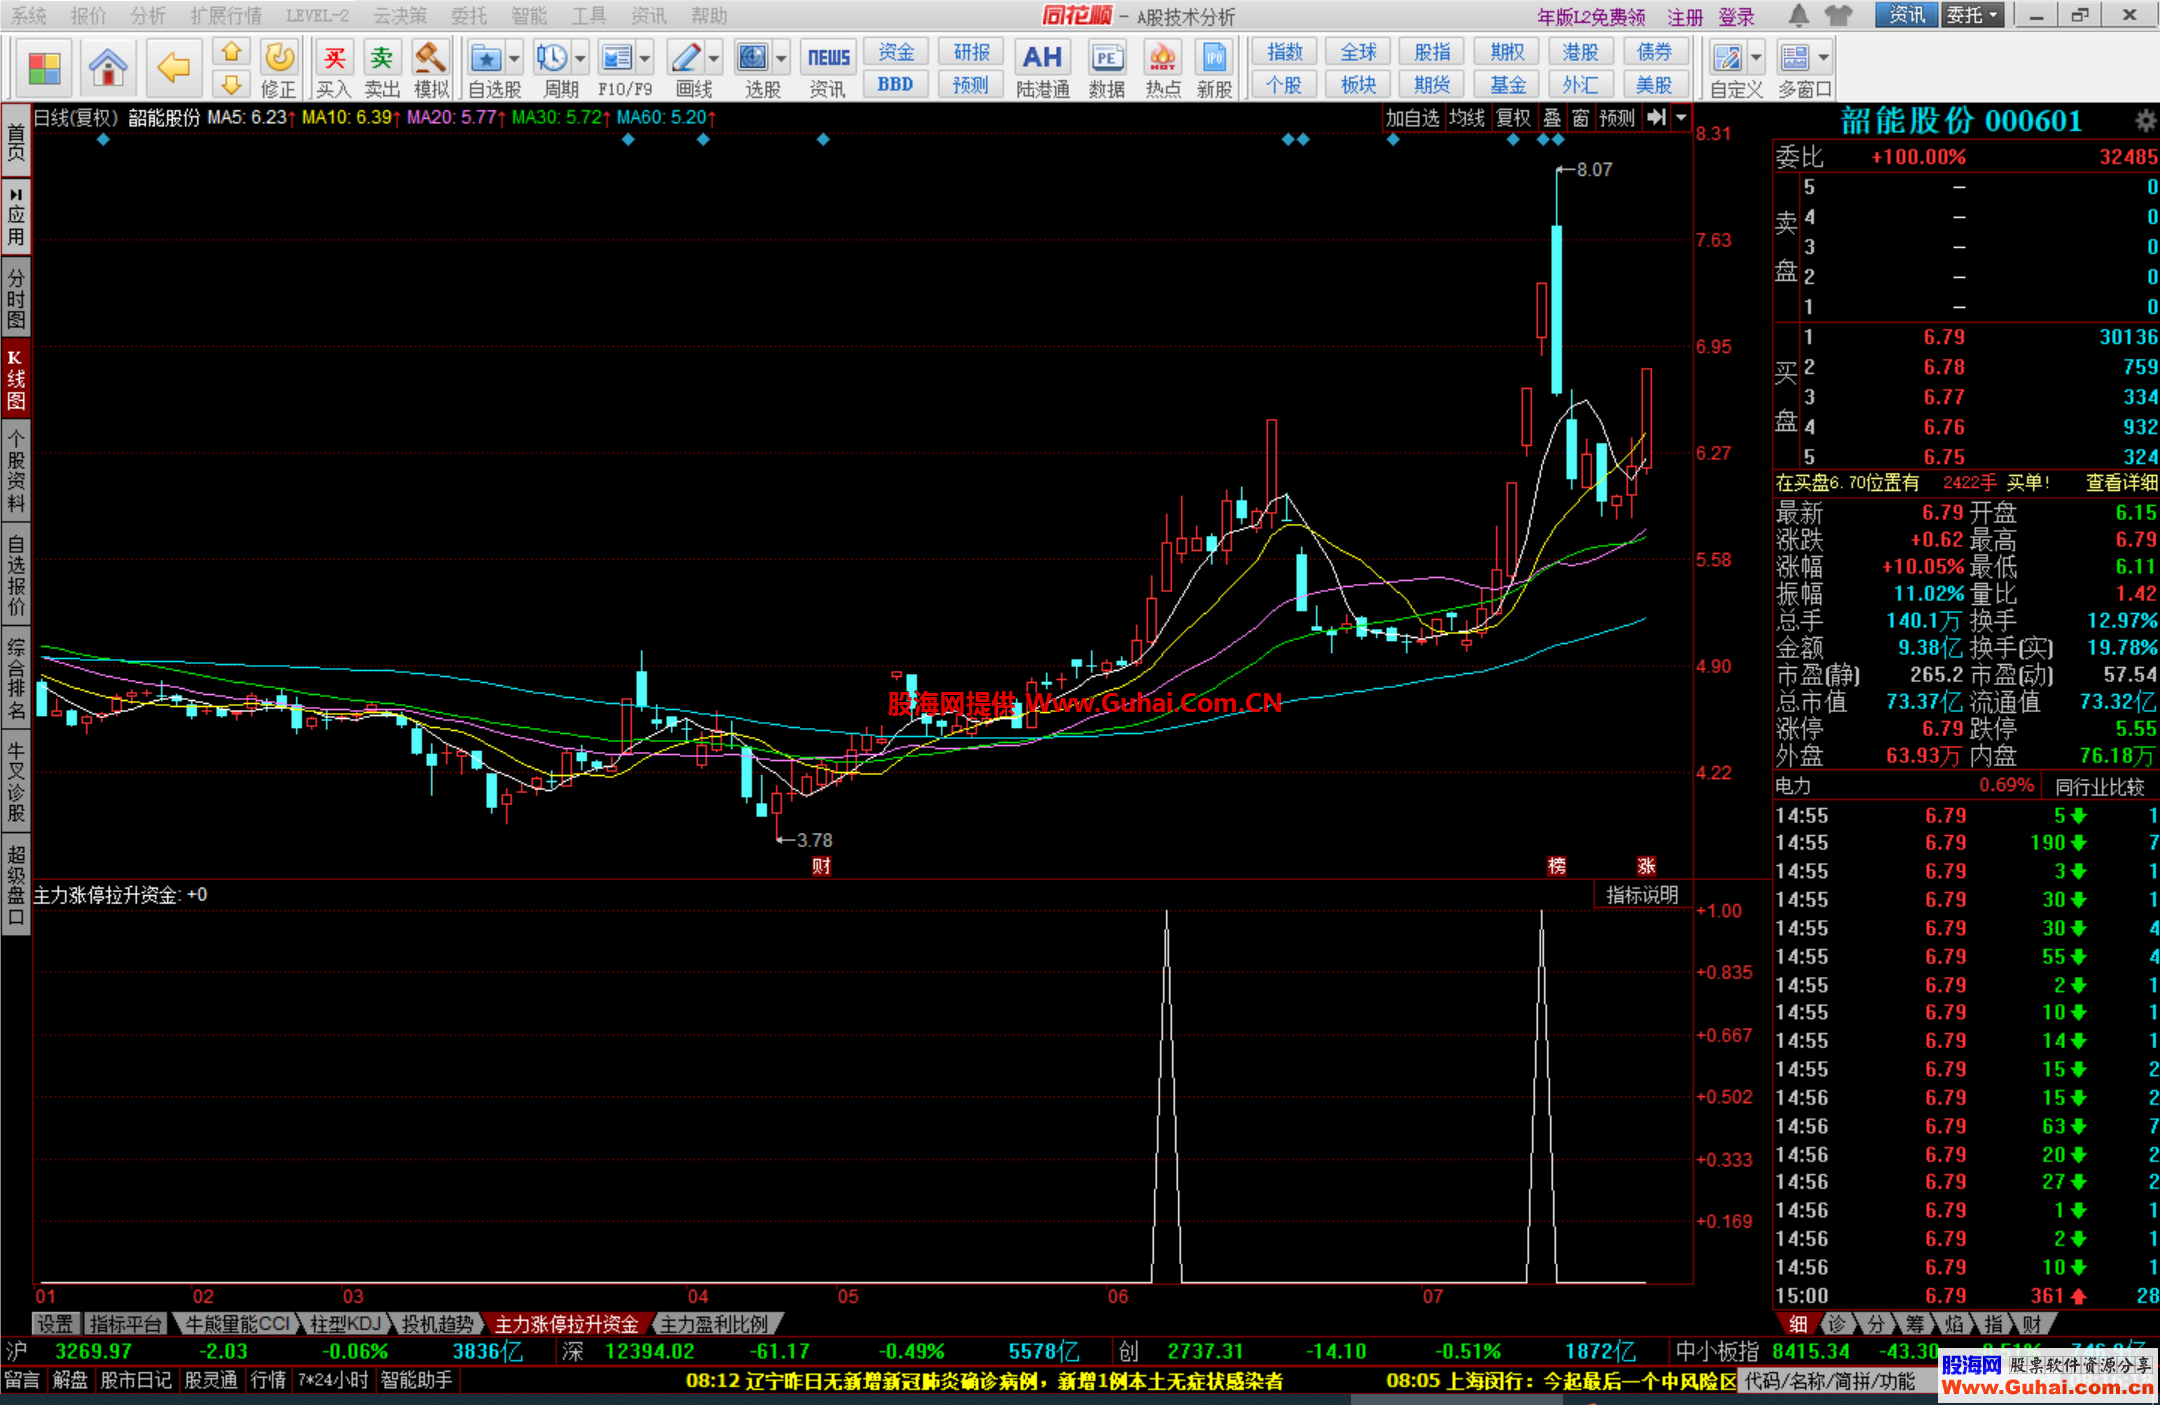Click 查看详细 link in order panel
This screenshot has width=2160, height=1405.
click(2121, 483)
